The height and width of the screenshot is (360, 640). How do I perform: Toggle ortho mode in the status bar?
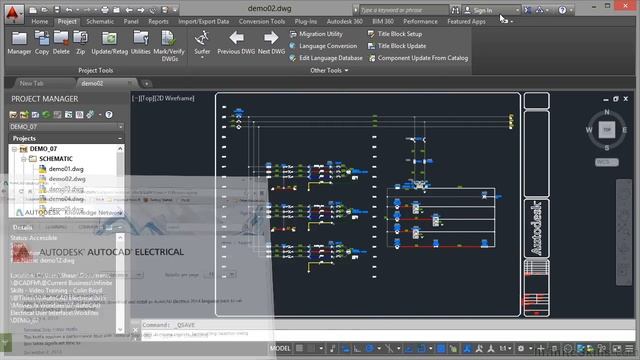(357, 349)
